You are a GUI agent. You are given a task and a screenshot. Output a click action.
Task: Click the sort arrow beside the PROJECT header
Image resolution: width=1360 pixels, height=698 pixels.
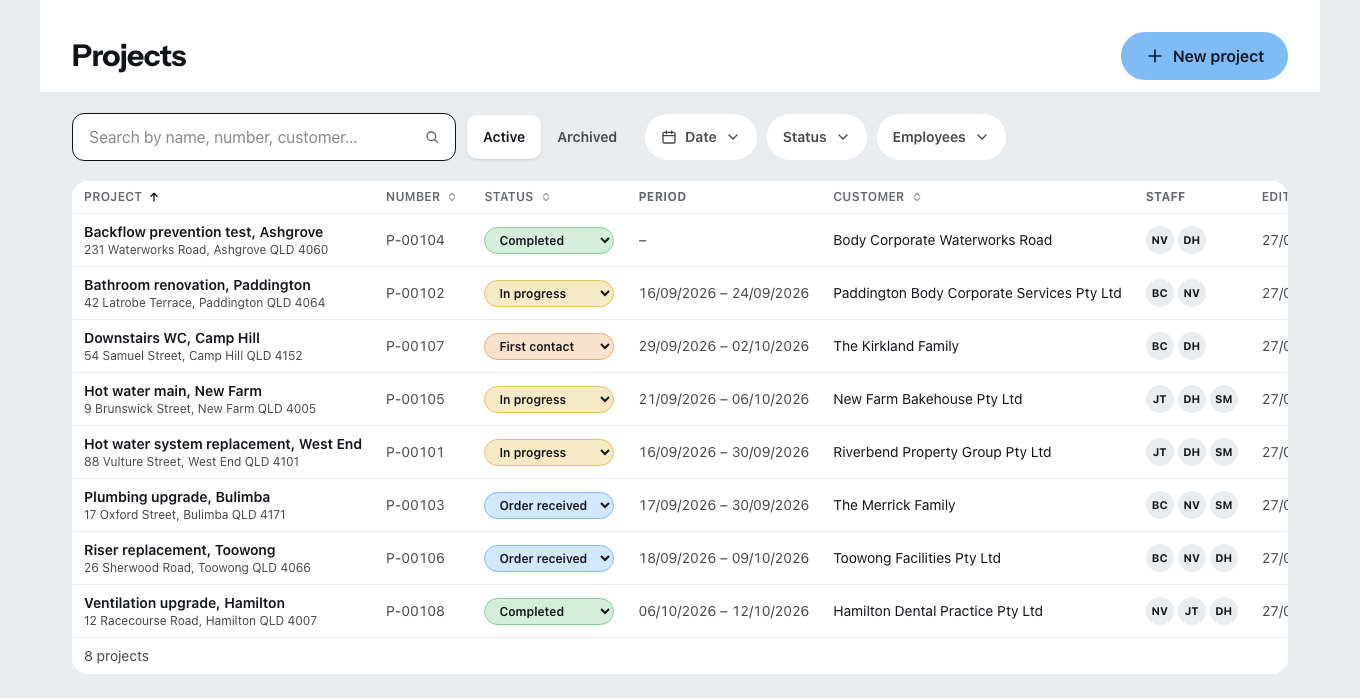click(x=154, y=197)
